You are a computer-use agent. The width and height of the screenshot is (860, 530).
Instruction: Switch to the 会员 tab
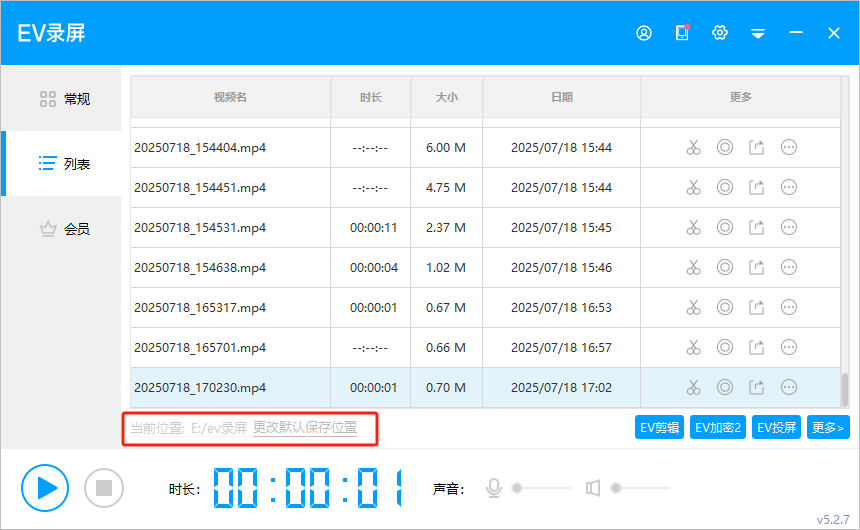pyautogui.click(x=61, y=228)
